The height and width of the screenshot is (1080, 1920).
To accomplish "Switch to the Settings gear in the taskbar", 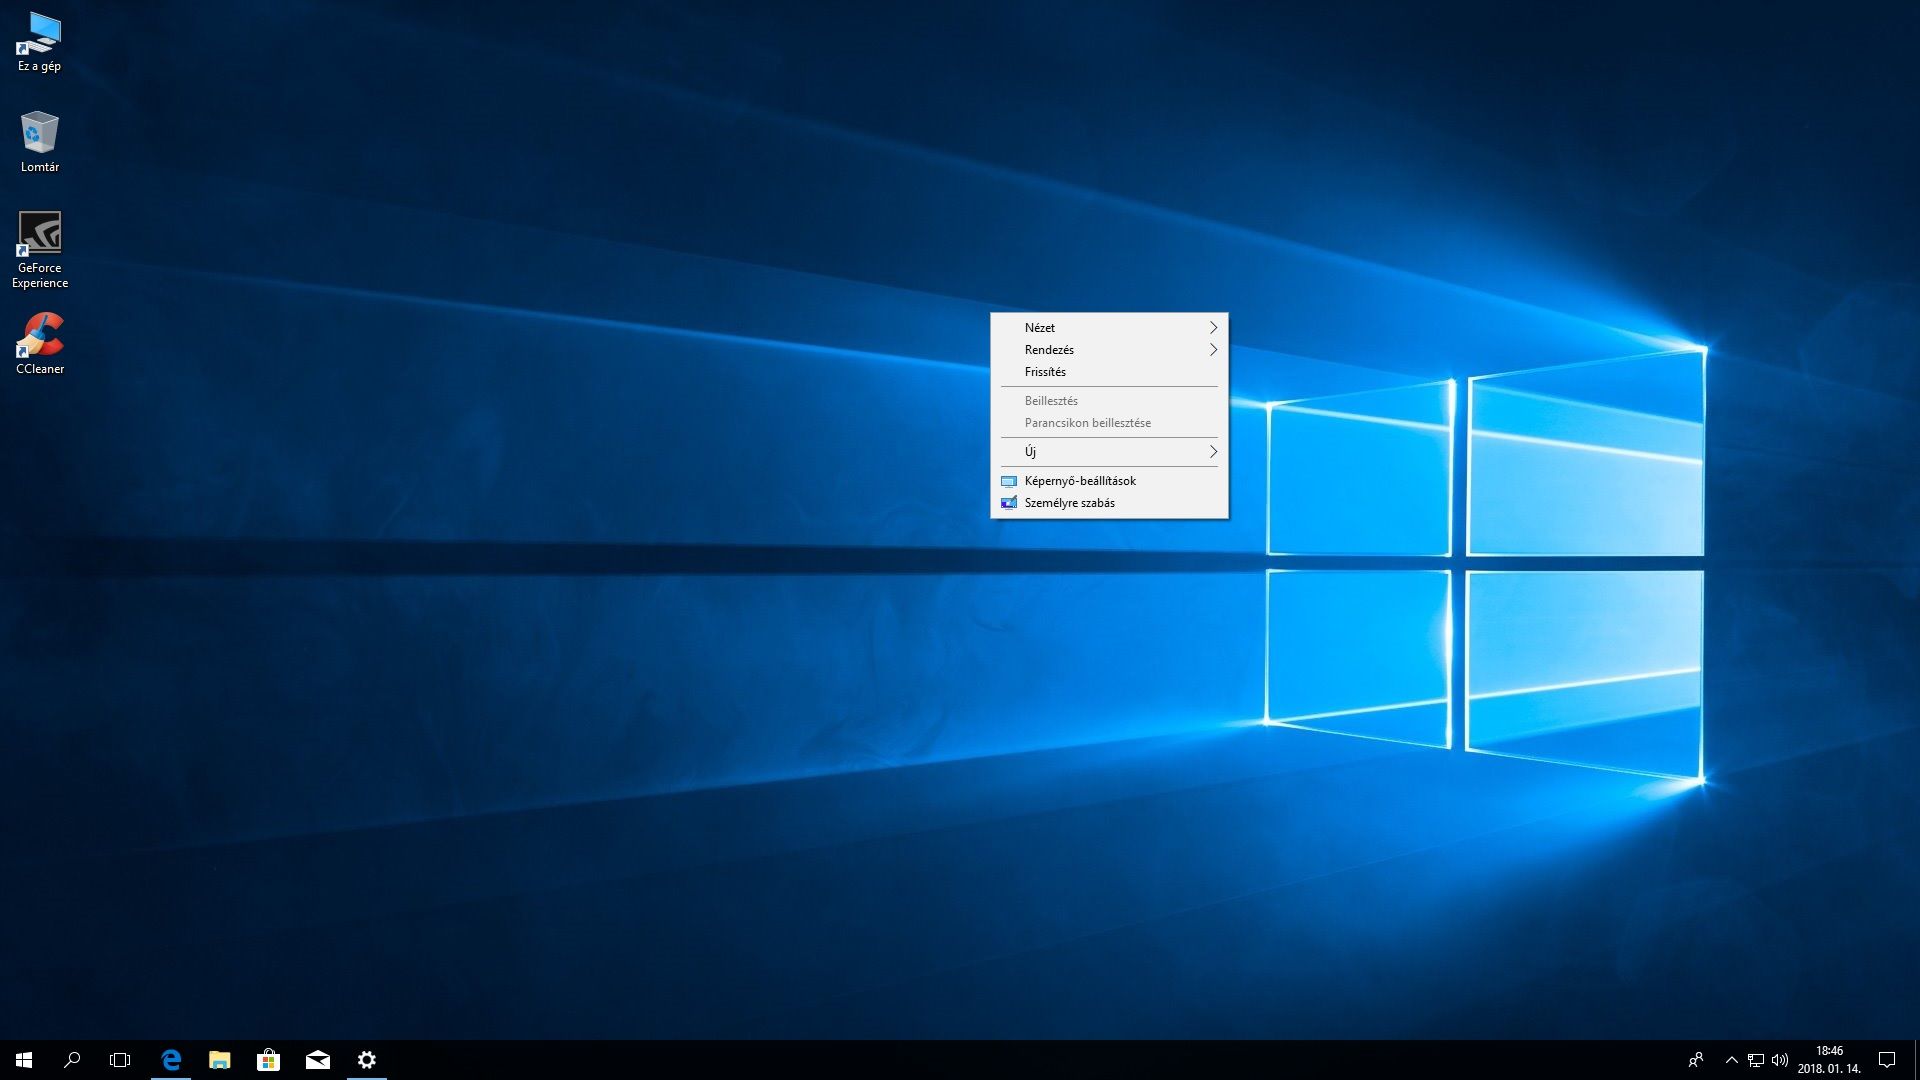I will click(367, 1060).
